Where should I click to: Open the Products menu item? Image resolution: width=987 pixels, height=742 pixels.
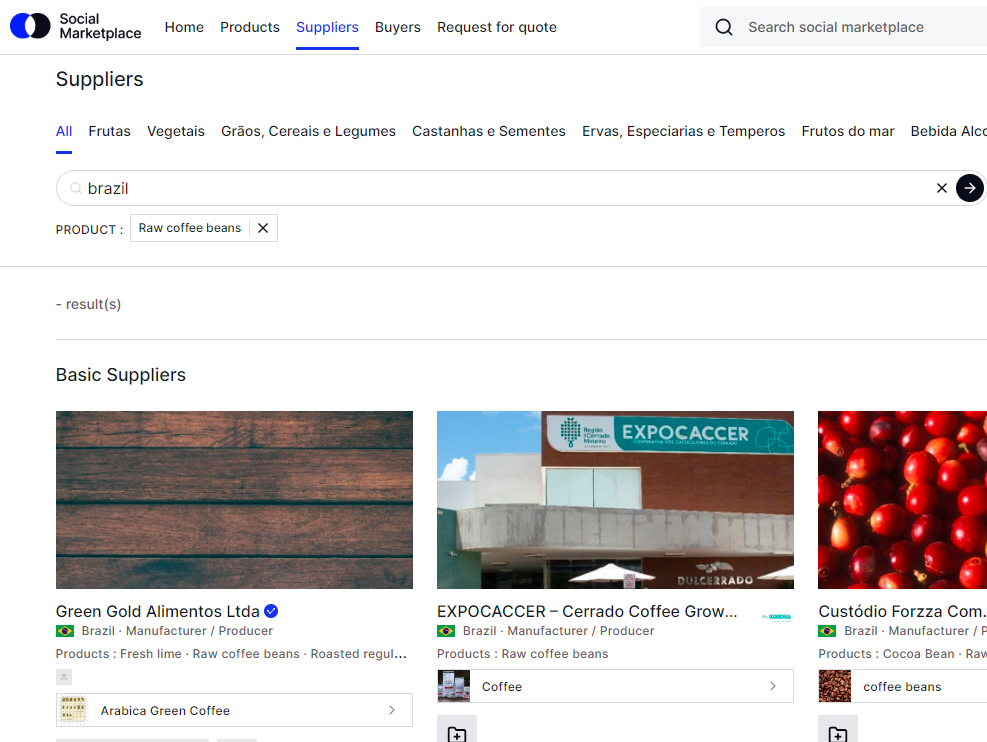[x=250, y=27]
